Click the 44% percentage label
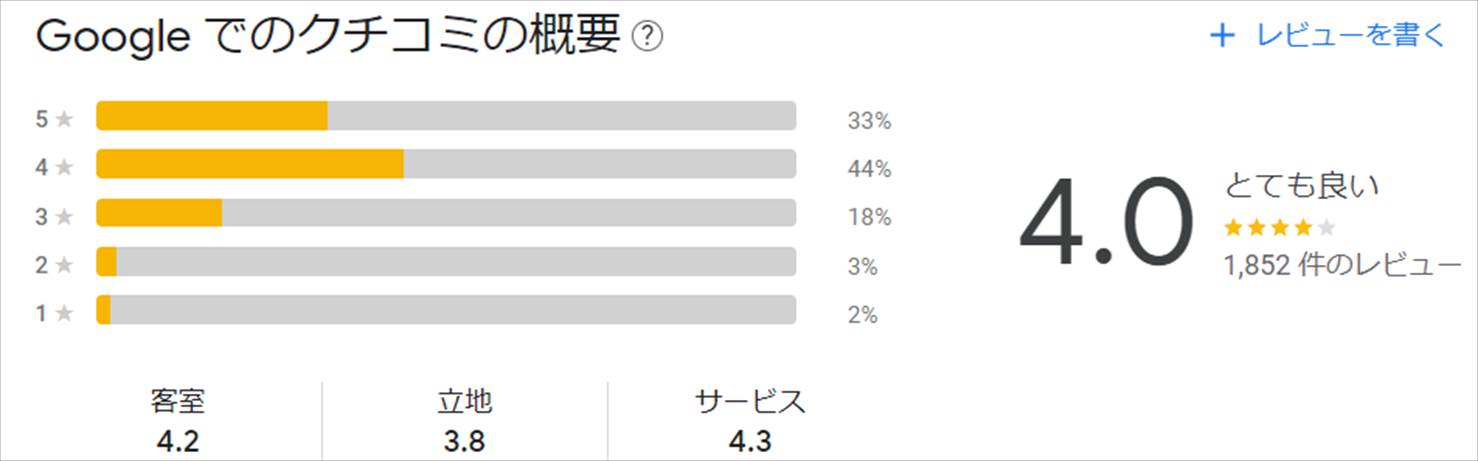Image resolution: width=1478 pixels, height=461 pixels. (x=869, y=169)
